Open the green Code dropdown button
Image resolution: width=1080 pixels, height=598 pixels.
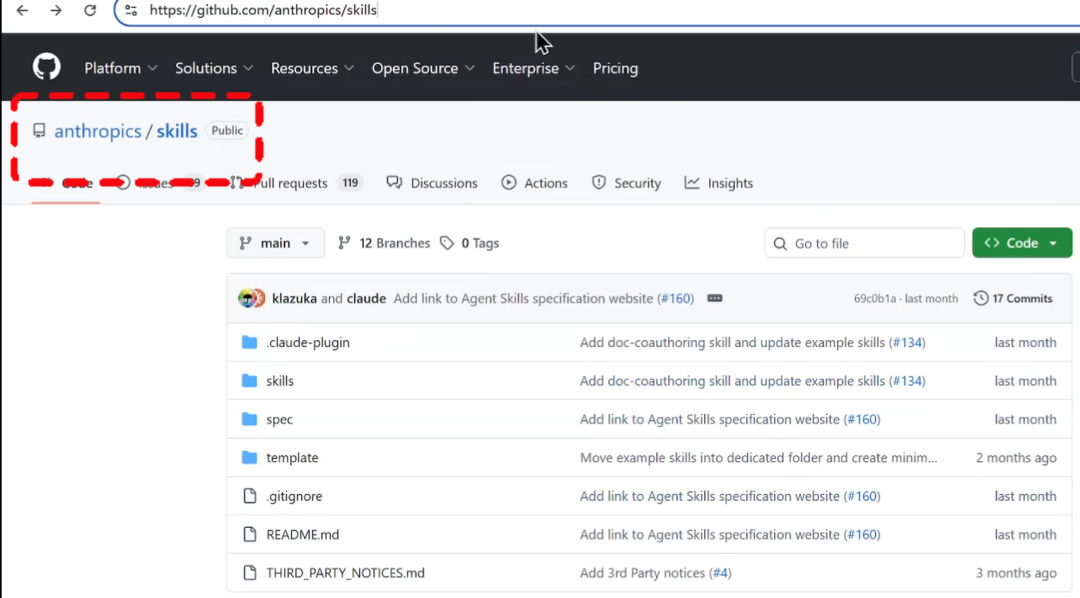point(1022,243)
